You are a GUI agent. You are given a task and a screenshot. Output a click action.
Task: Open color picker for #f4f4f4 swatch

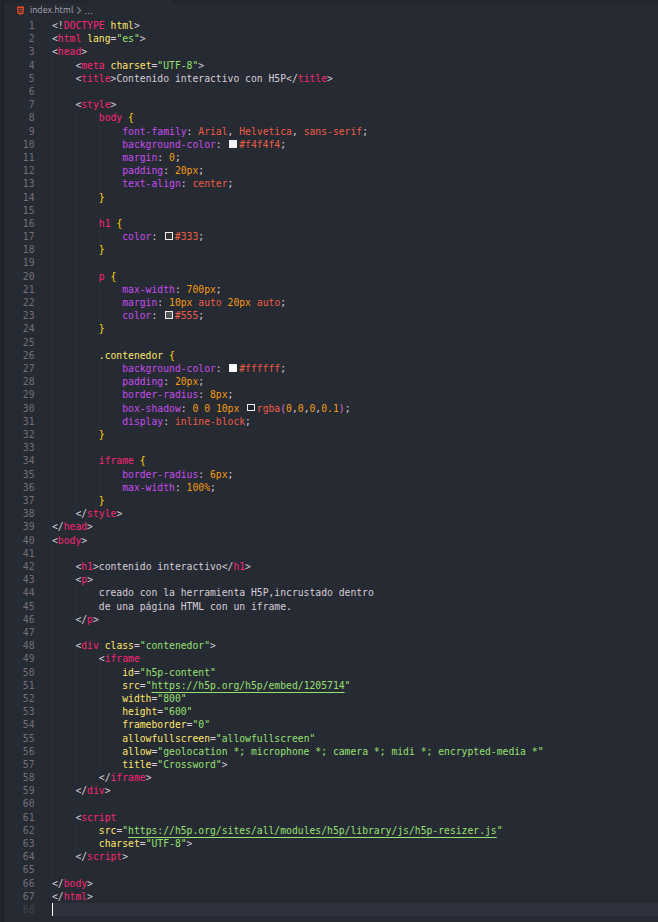pyautogui.click(x=233, y=144)
